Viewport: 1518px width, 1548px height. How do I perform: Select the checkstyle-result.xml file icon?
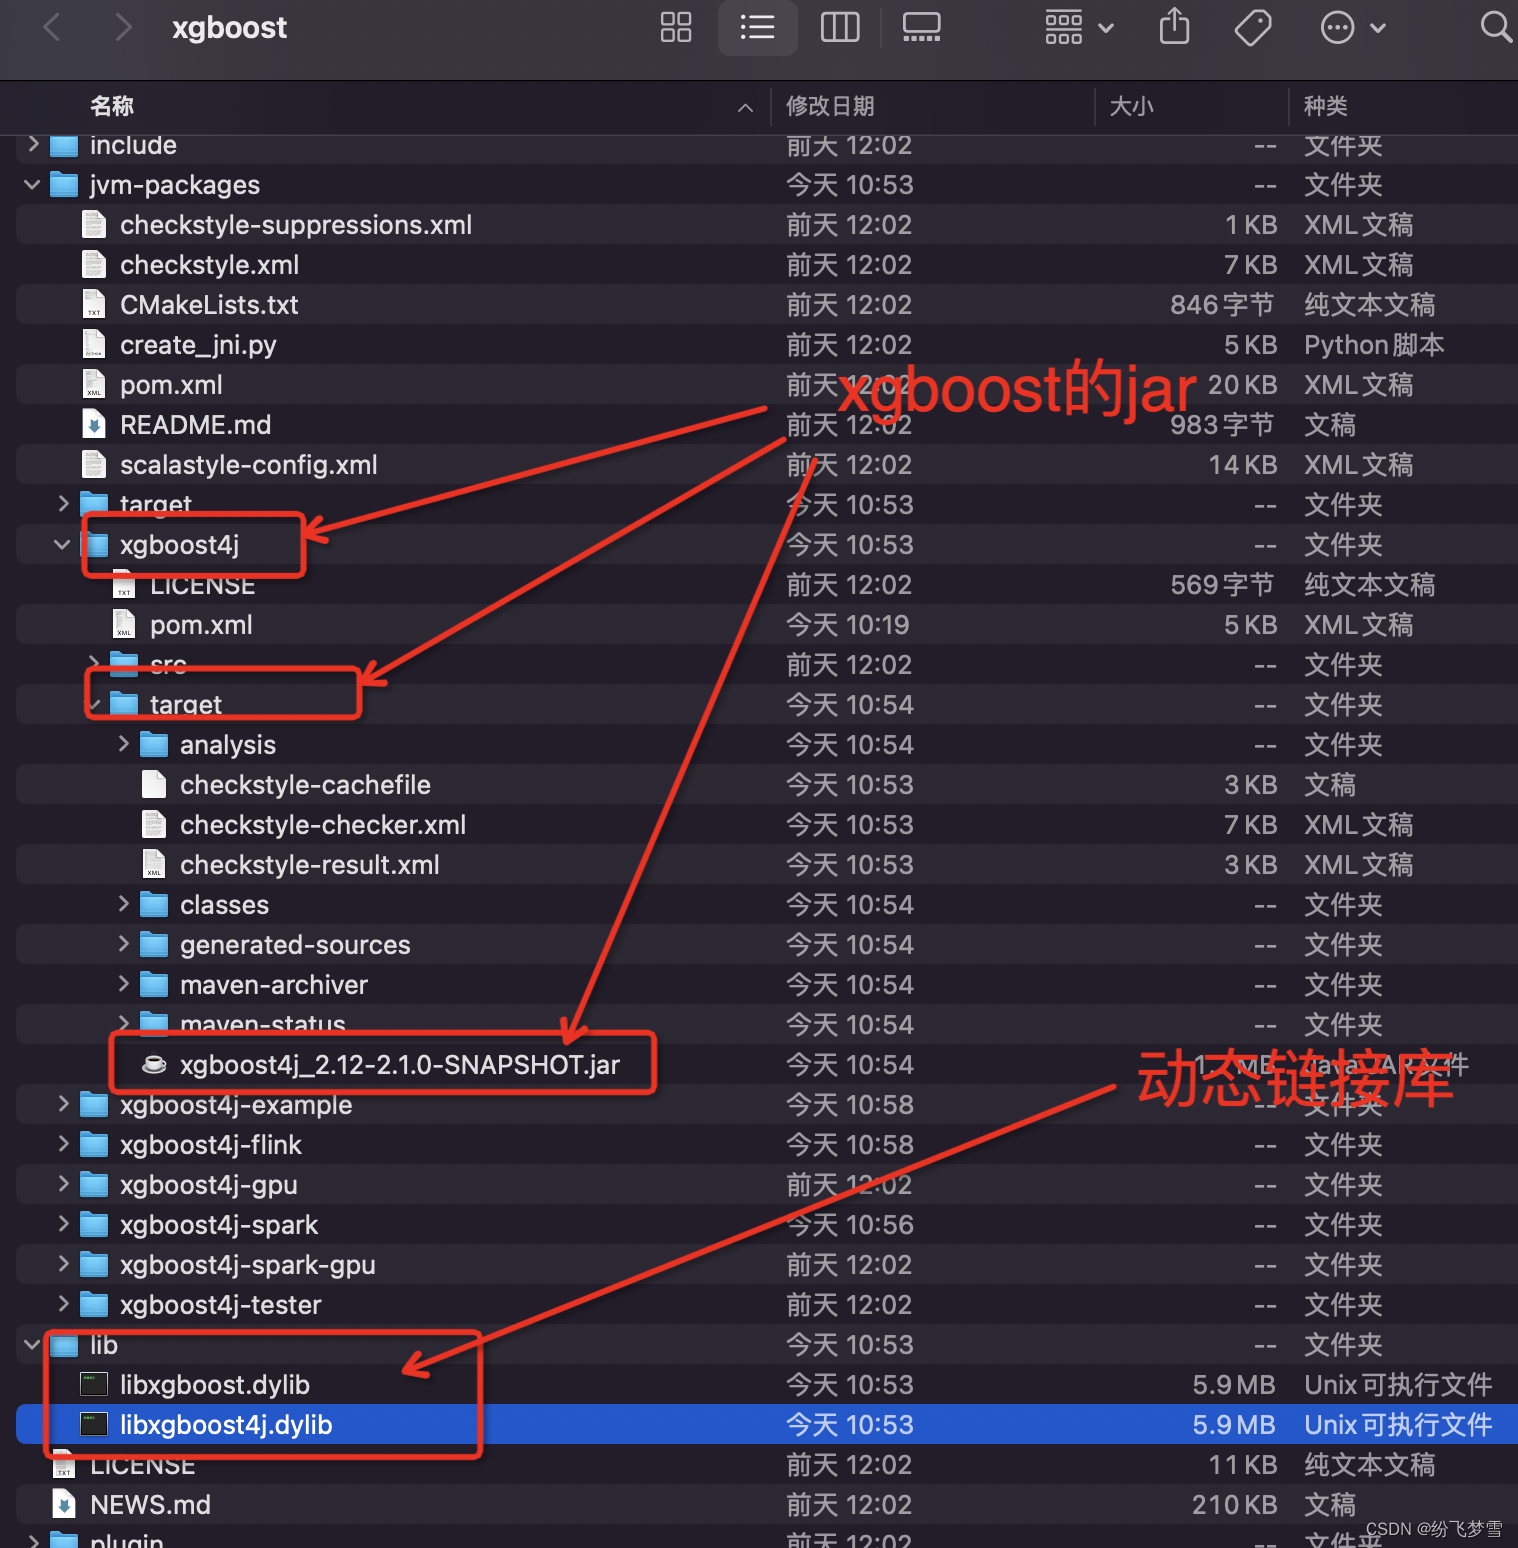tap(154, 864)
